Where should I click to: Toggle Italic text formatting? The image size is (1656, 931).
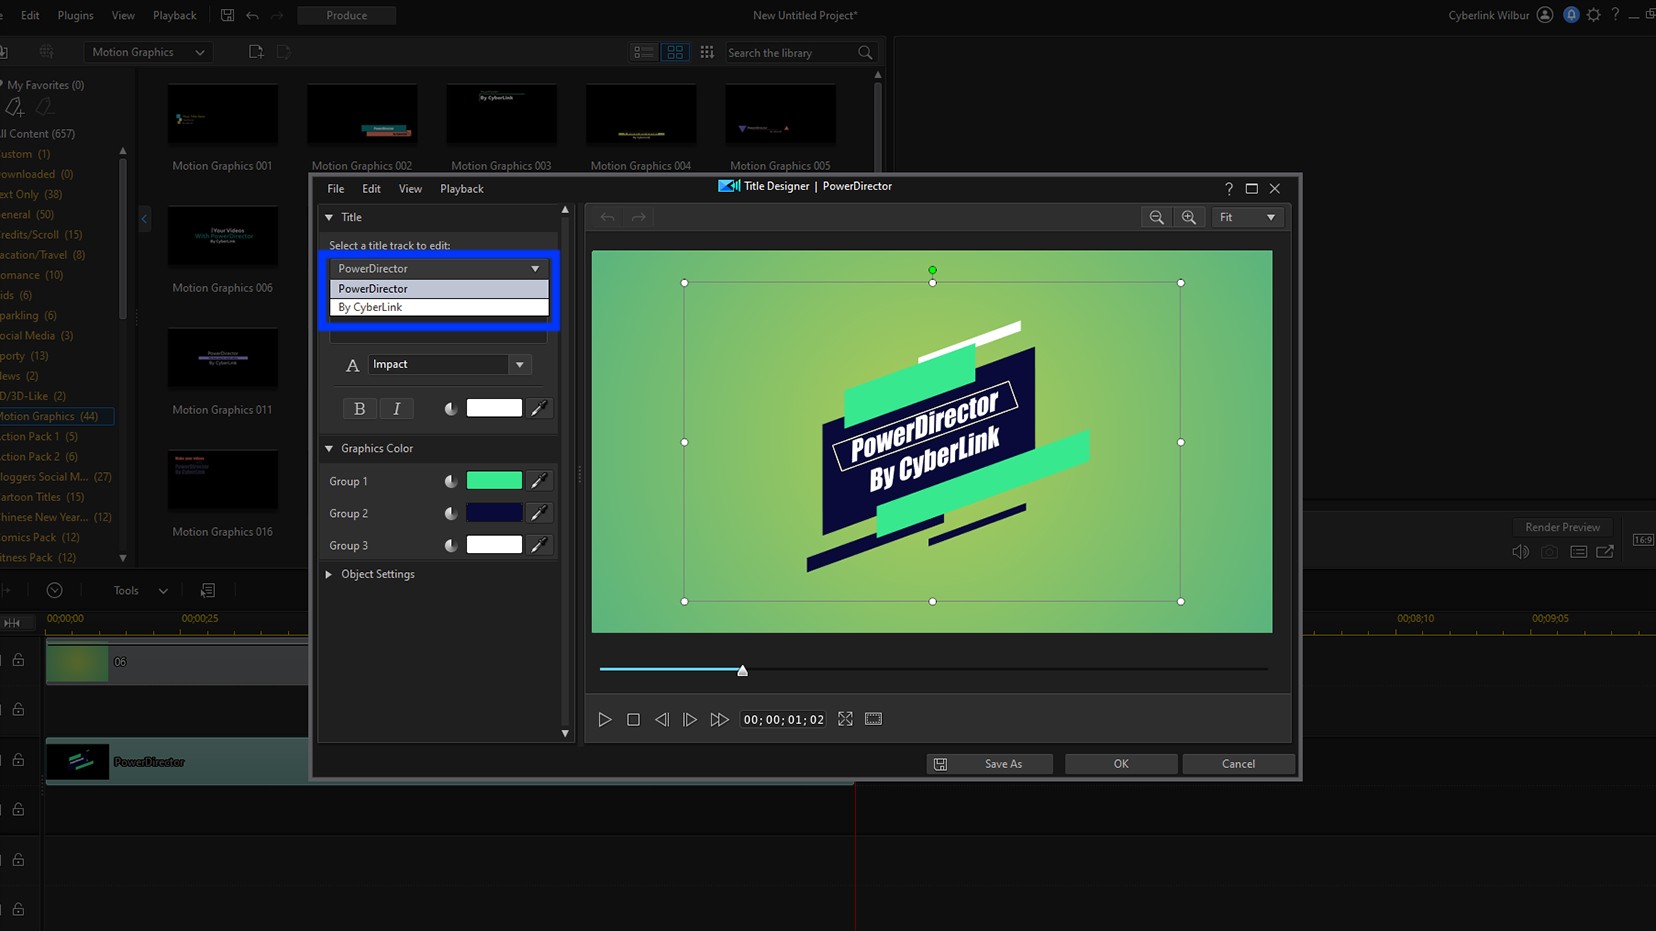pyautogui.click(x=396, y=408)
